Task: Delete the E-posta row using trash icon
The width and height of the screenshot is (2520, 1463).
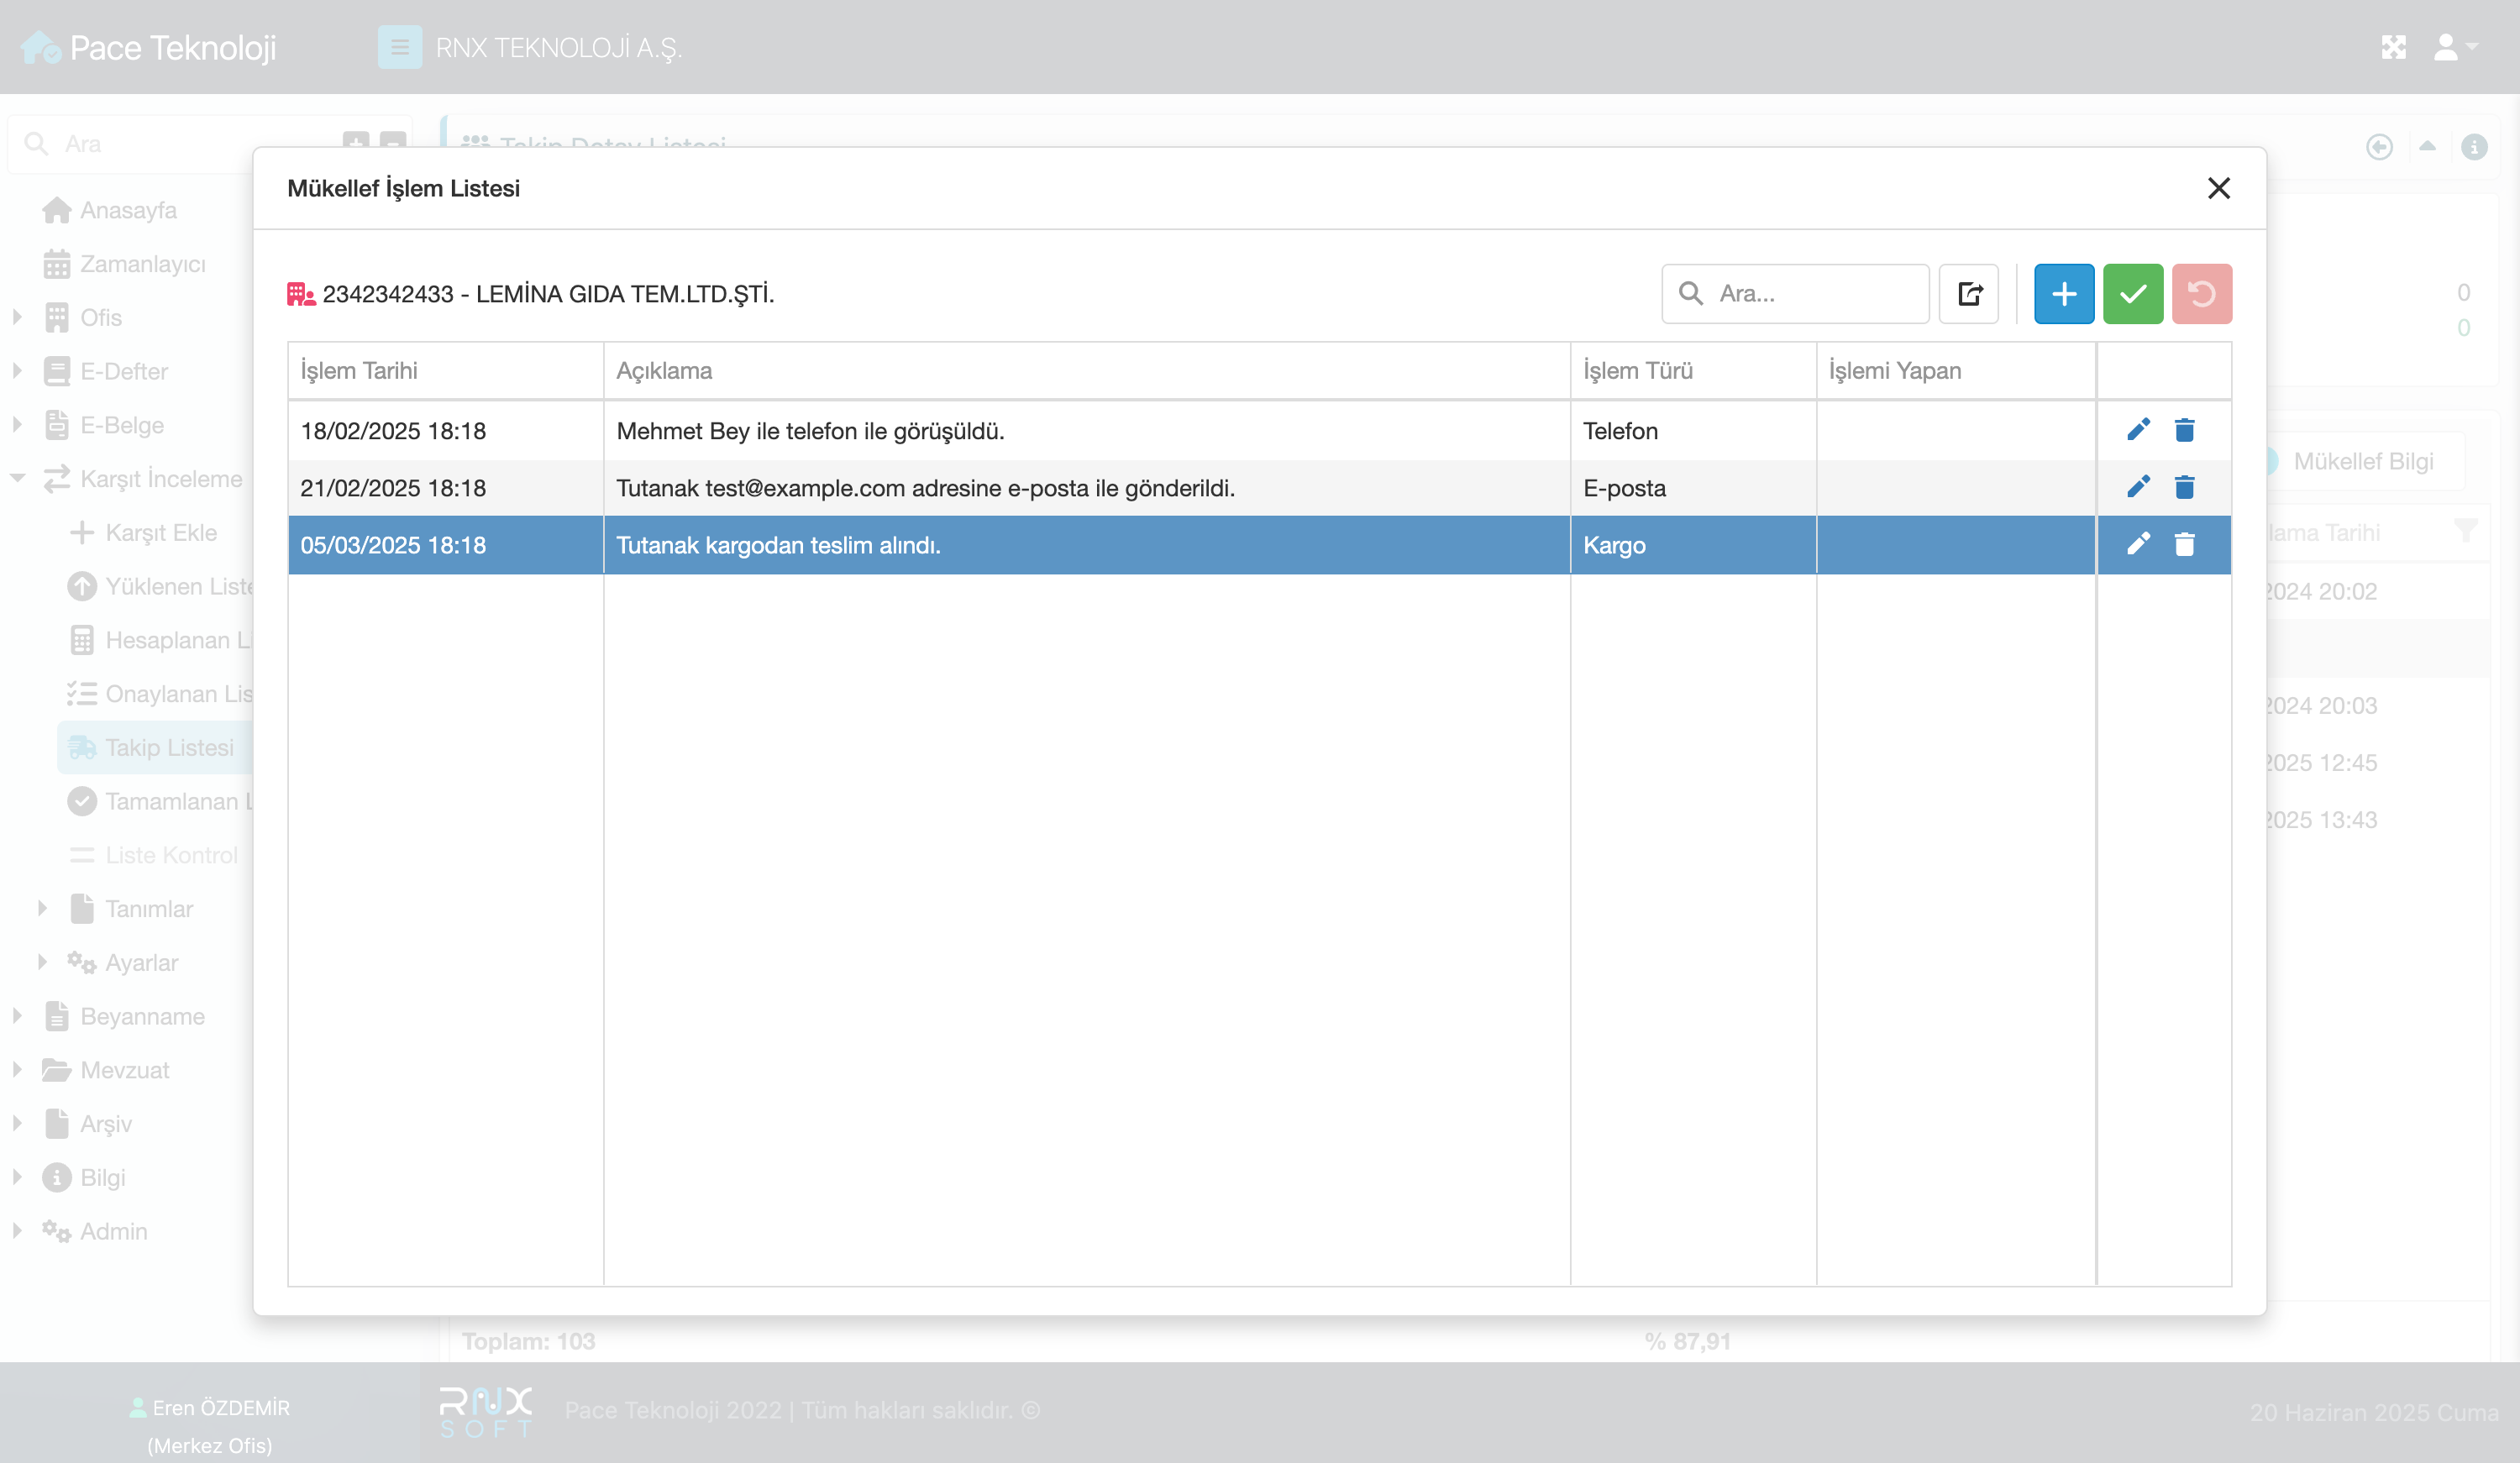Action: [x=2184, y=487]
